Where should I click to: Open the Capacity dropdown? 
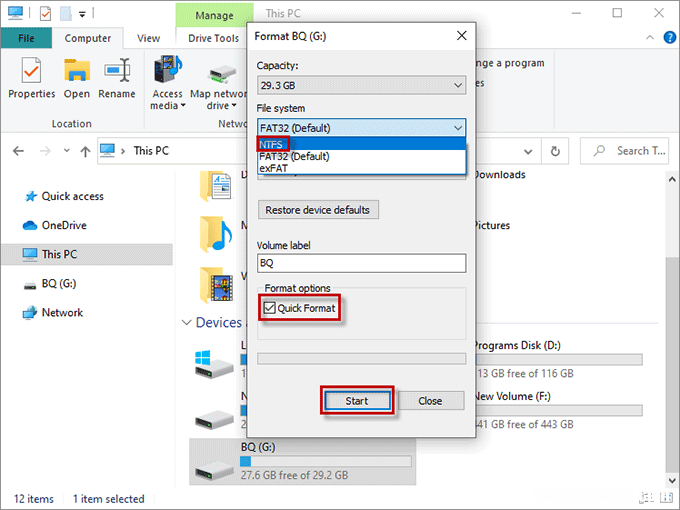click(361, 85)
